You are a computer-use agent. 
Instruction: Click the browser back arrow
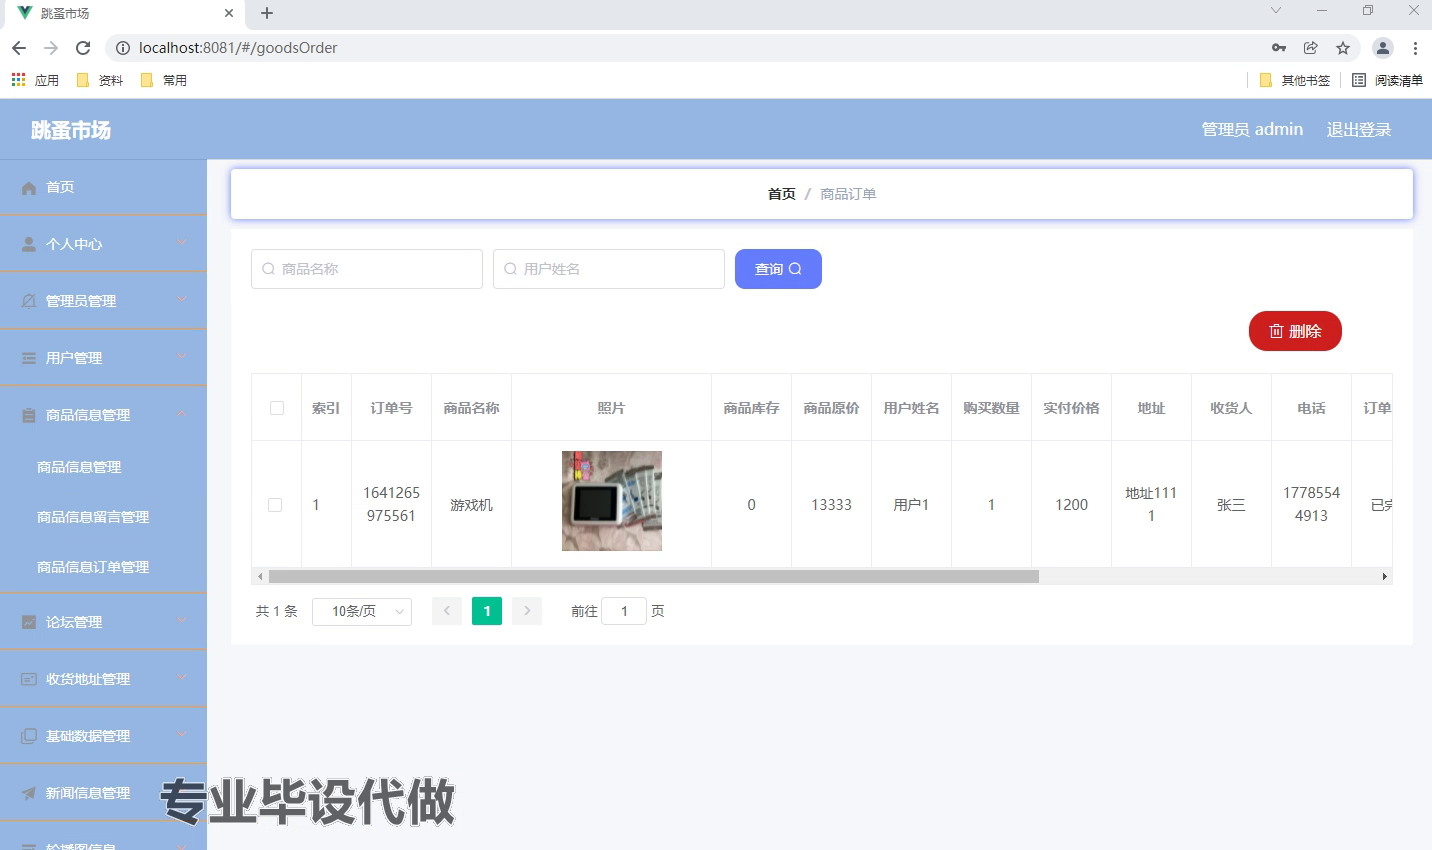point(19,48)
